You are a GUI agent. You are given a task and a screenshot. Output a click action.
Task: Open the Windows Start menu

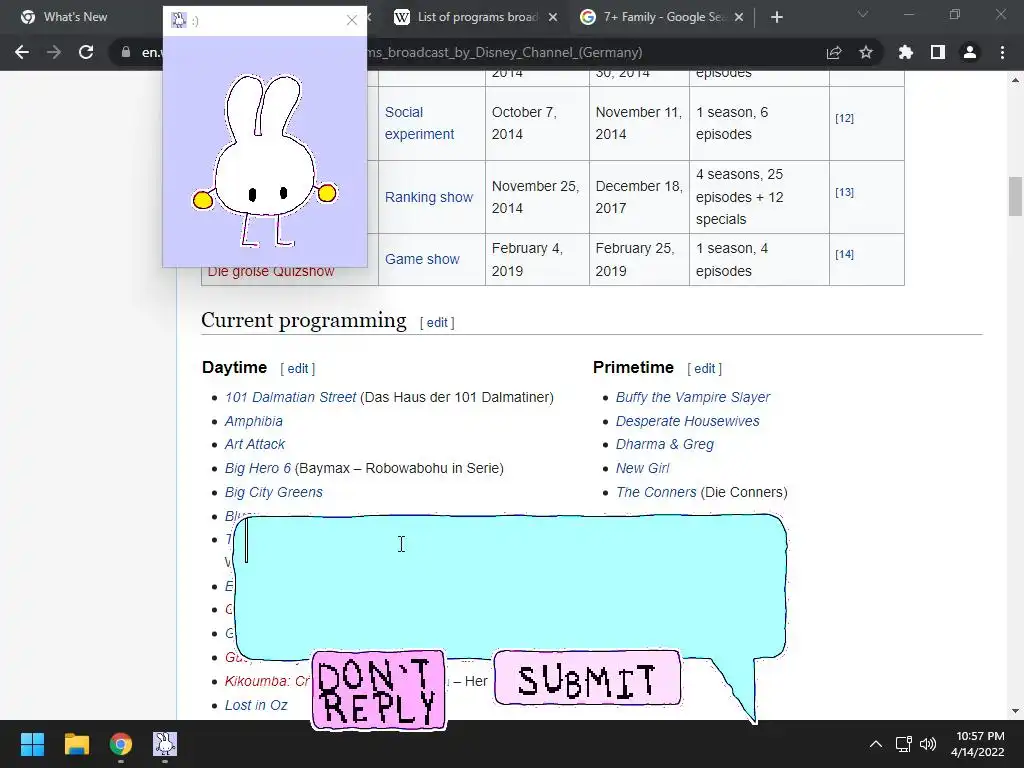point(32,744)
